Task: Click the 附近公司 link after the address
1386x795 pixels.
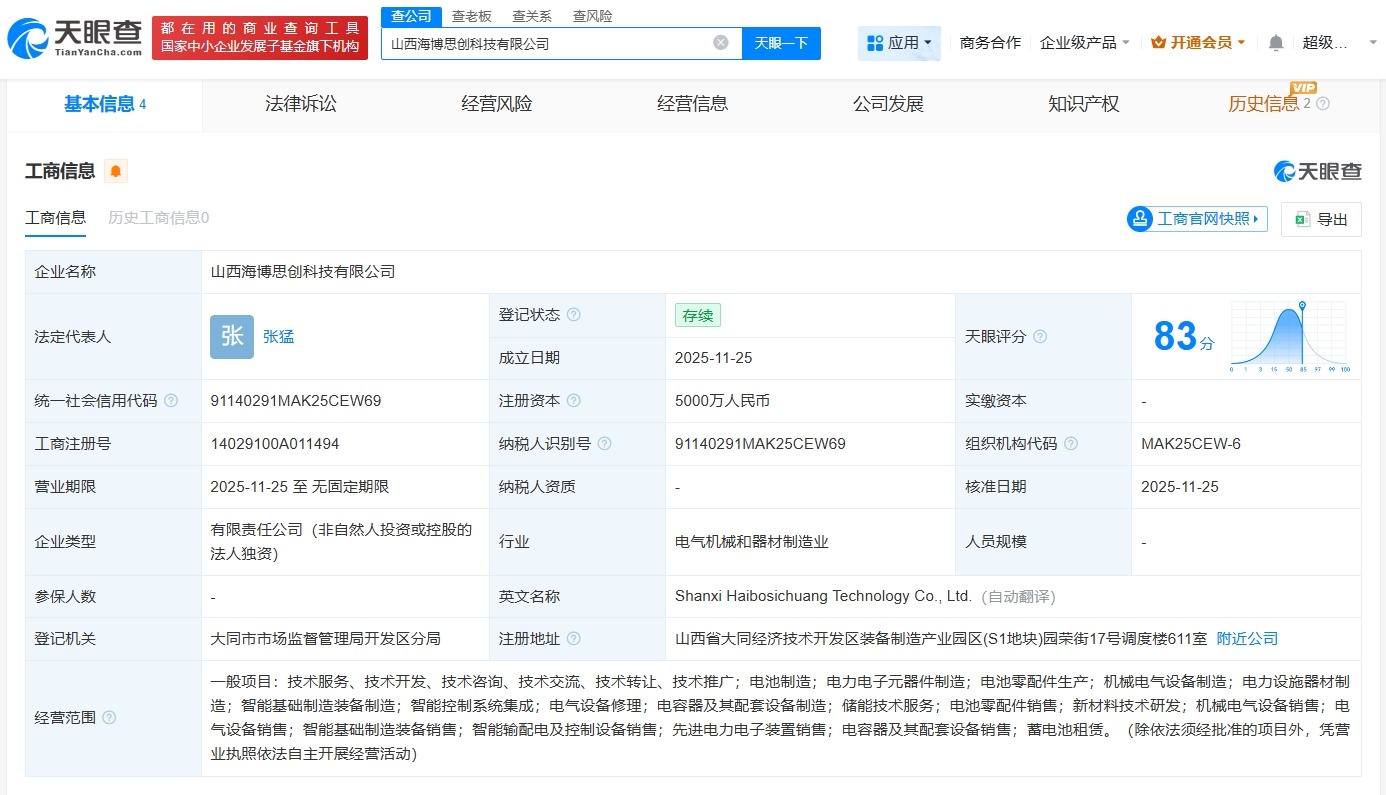Action: point(1246,638)
